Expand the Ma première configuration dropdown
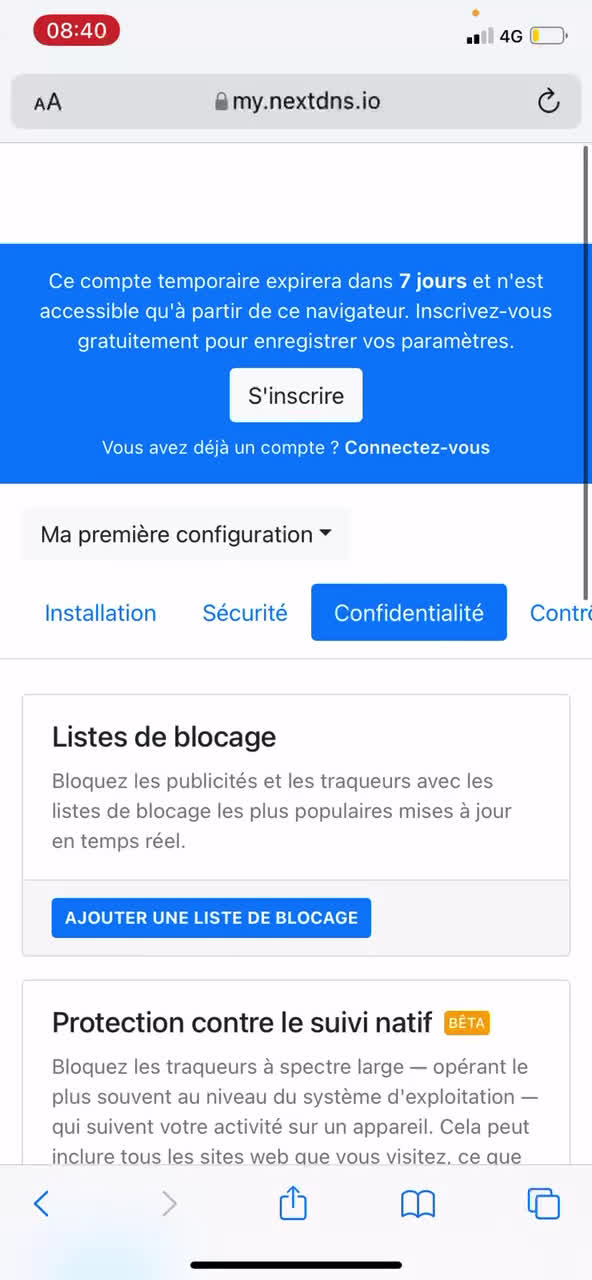The height and width of the screenshot is (1280, 592). pos(185,534)
